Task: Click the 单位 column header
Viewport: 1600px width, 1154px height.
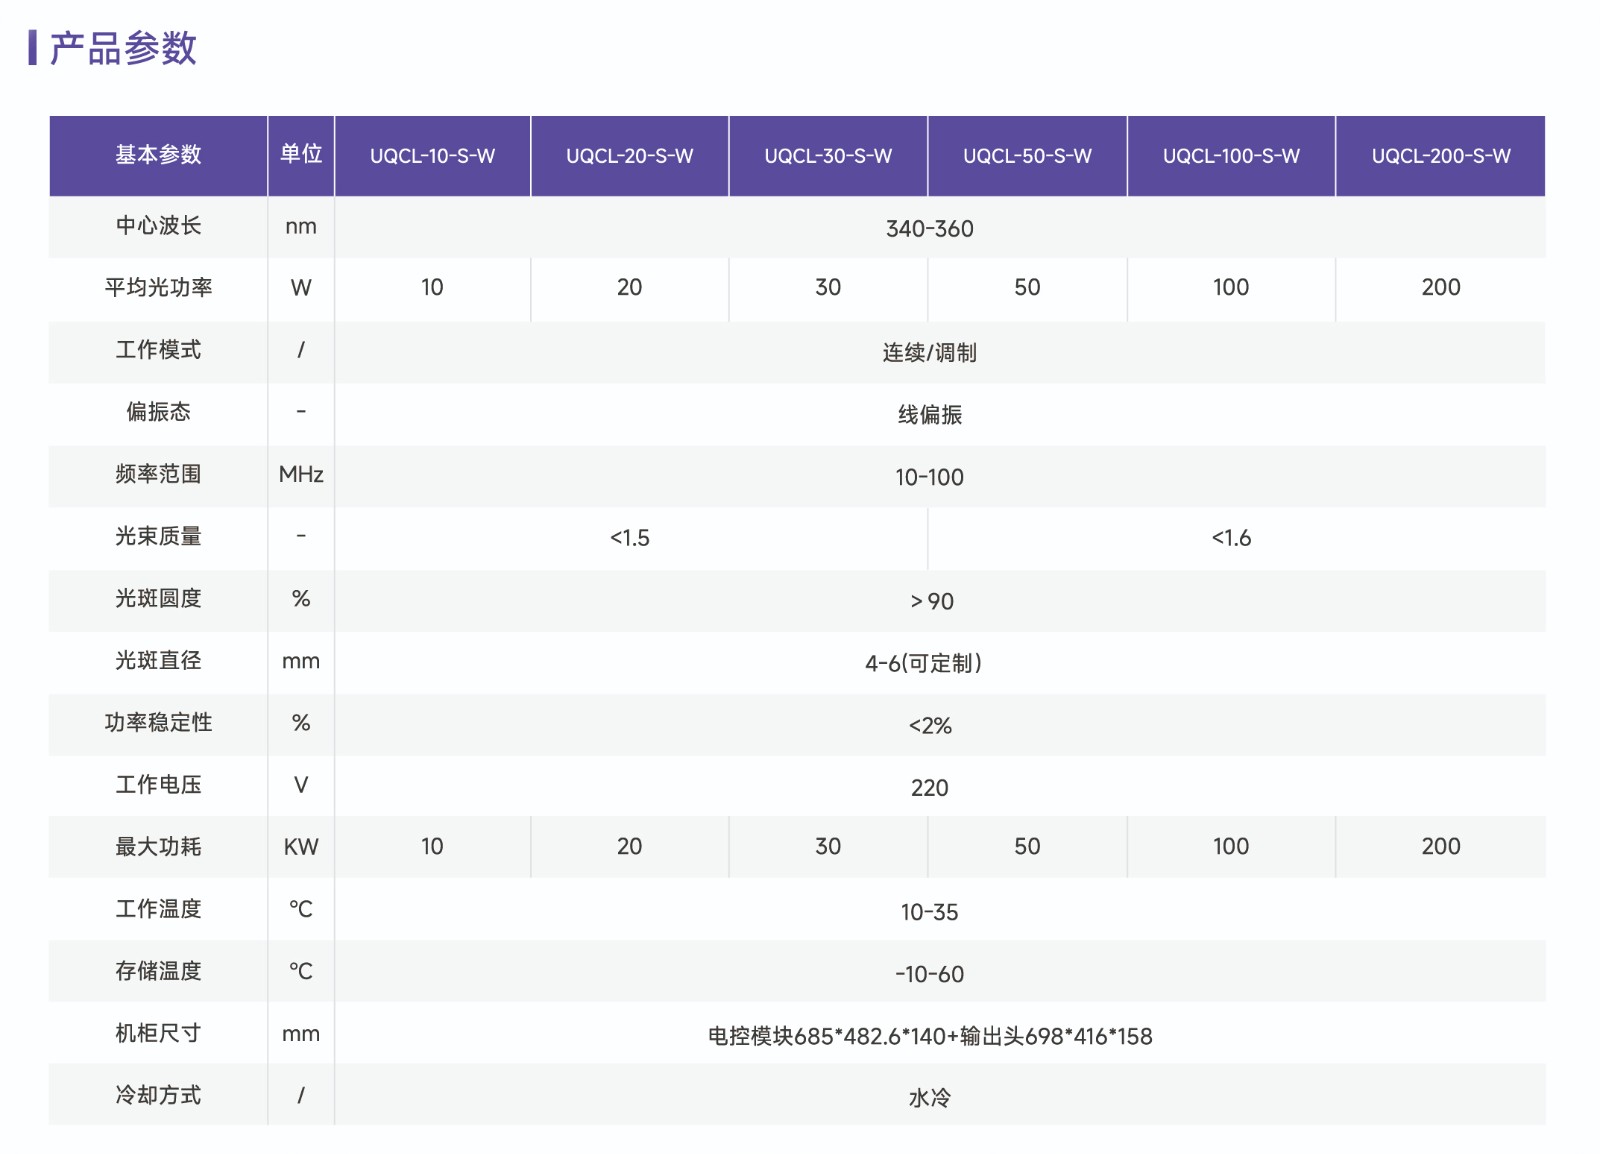Action: tap(301, 154)
